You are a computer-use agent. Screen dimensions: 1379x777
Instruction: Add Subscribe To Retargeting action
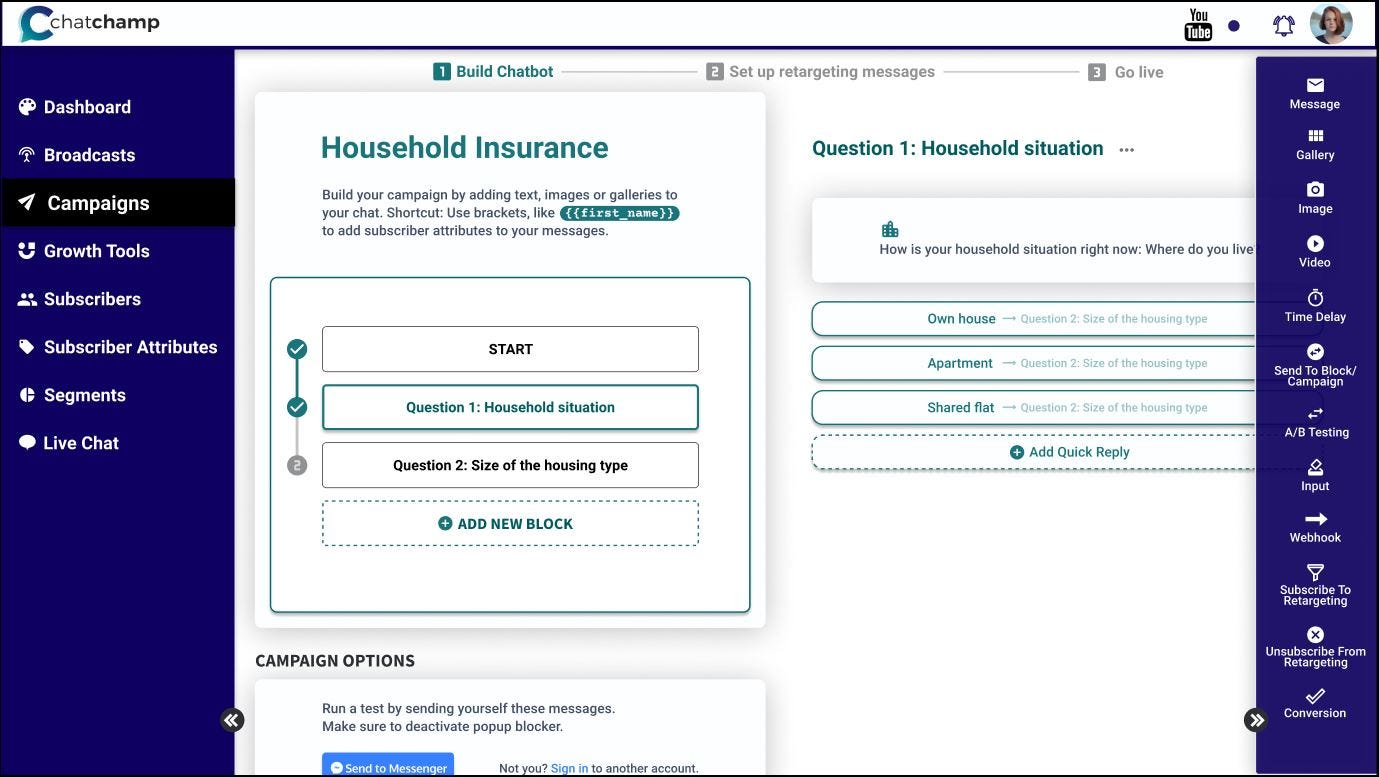click(1315, 585)
